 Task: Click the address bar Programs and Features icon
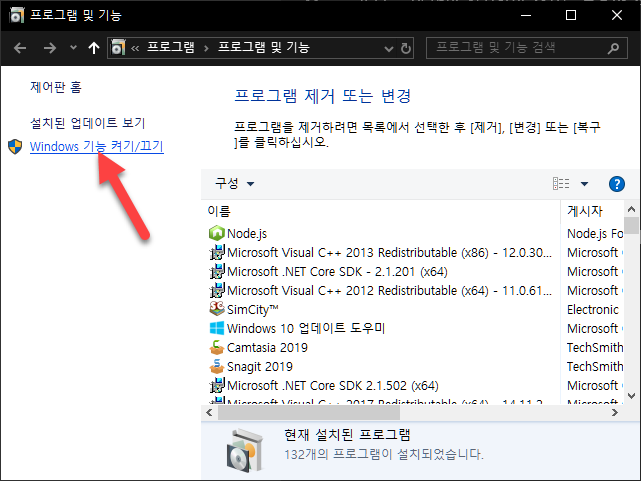tap(118, 47)
